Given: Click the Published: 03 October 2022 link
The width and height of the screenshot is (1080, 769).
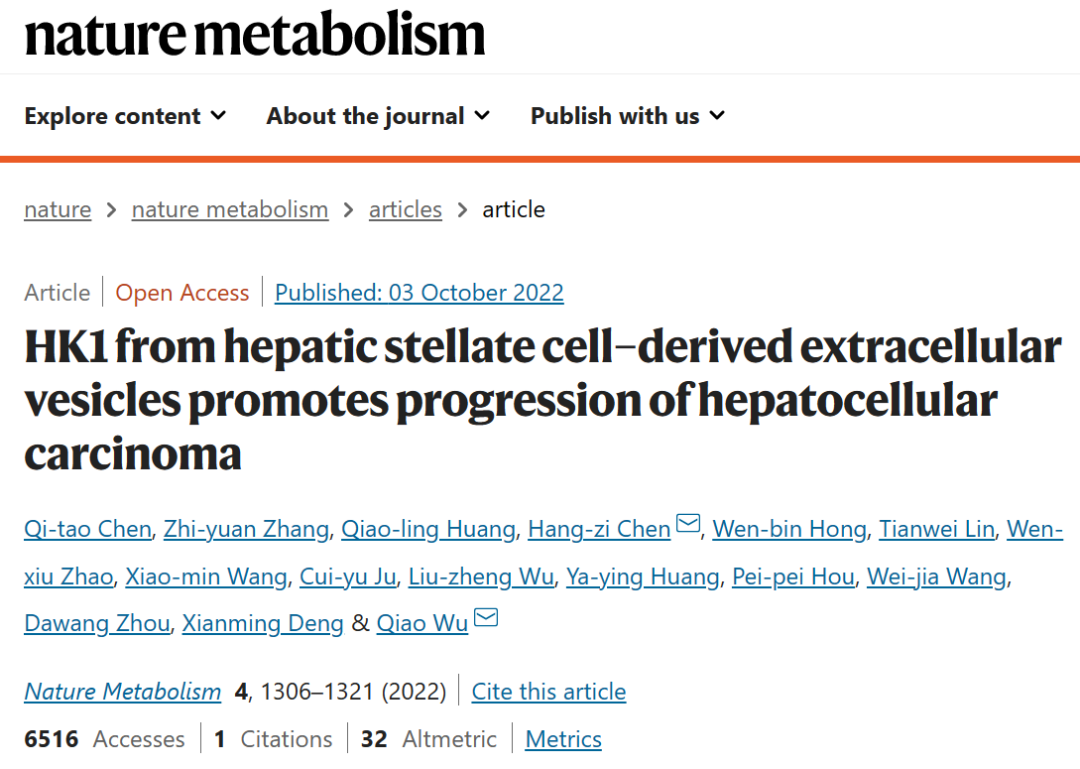Looking at the screenshot, I should 419,293.
